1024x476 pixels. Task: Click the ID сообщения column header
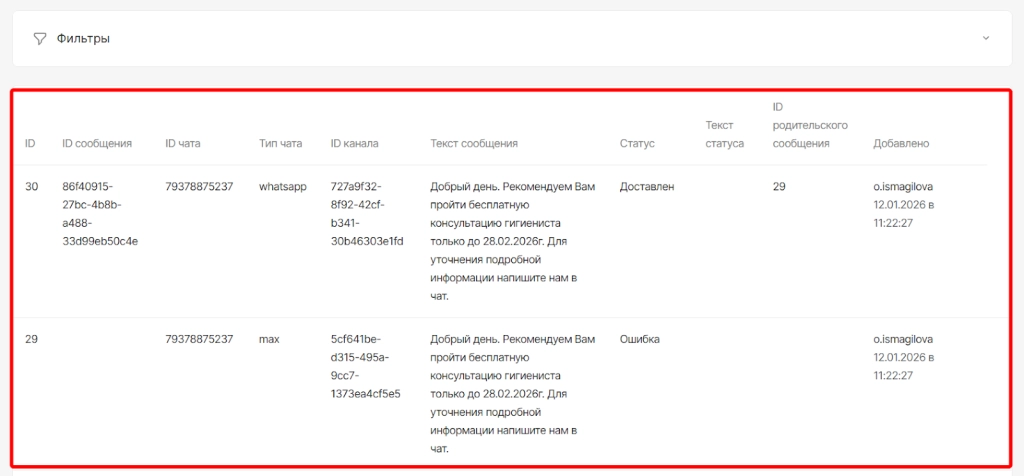(97, 144)
